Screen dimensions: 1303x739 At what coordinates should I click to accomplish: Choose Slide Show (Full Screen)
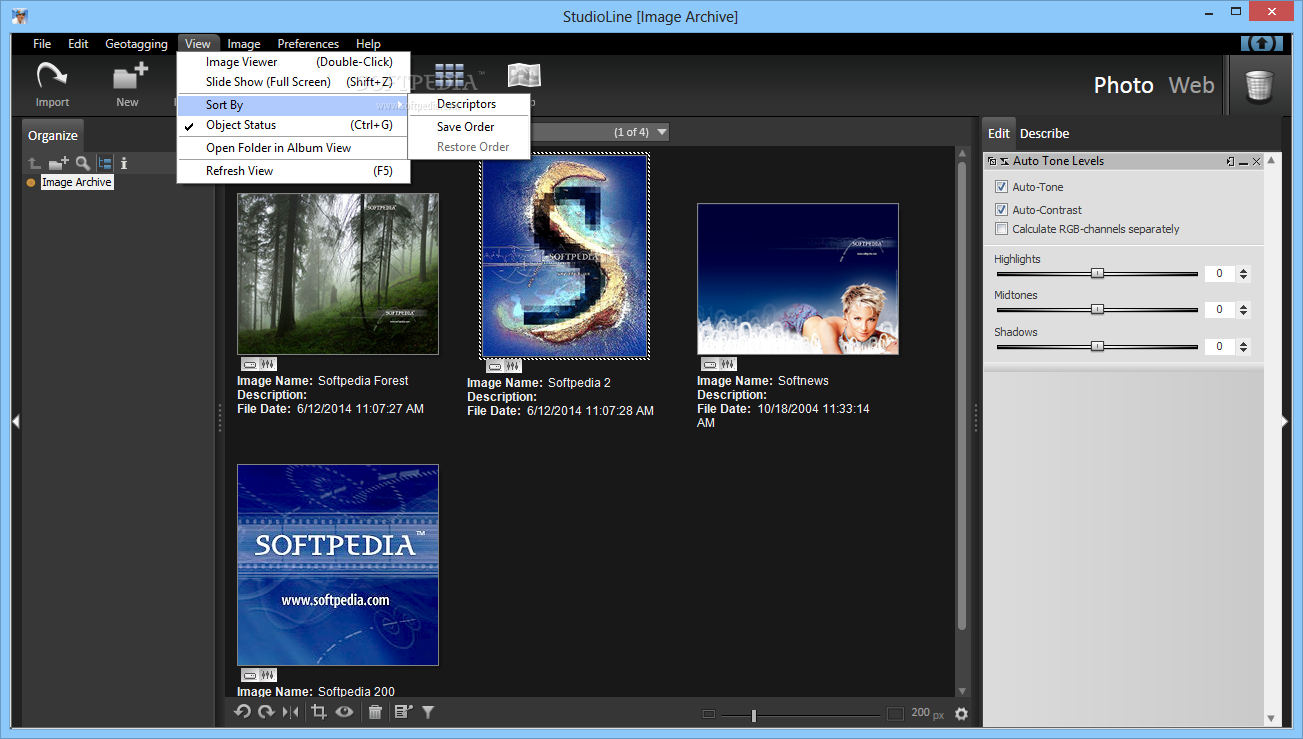pyautogui.click(x=293, y=82)
